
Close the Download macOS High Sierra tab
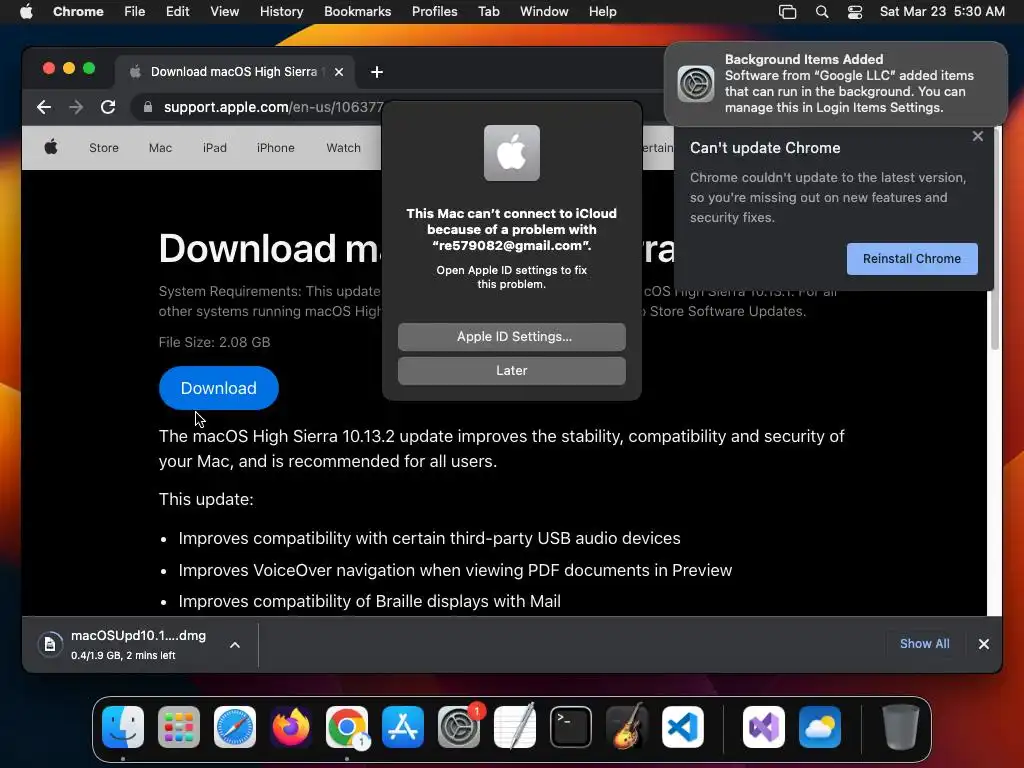point(339,72)
